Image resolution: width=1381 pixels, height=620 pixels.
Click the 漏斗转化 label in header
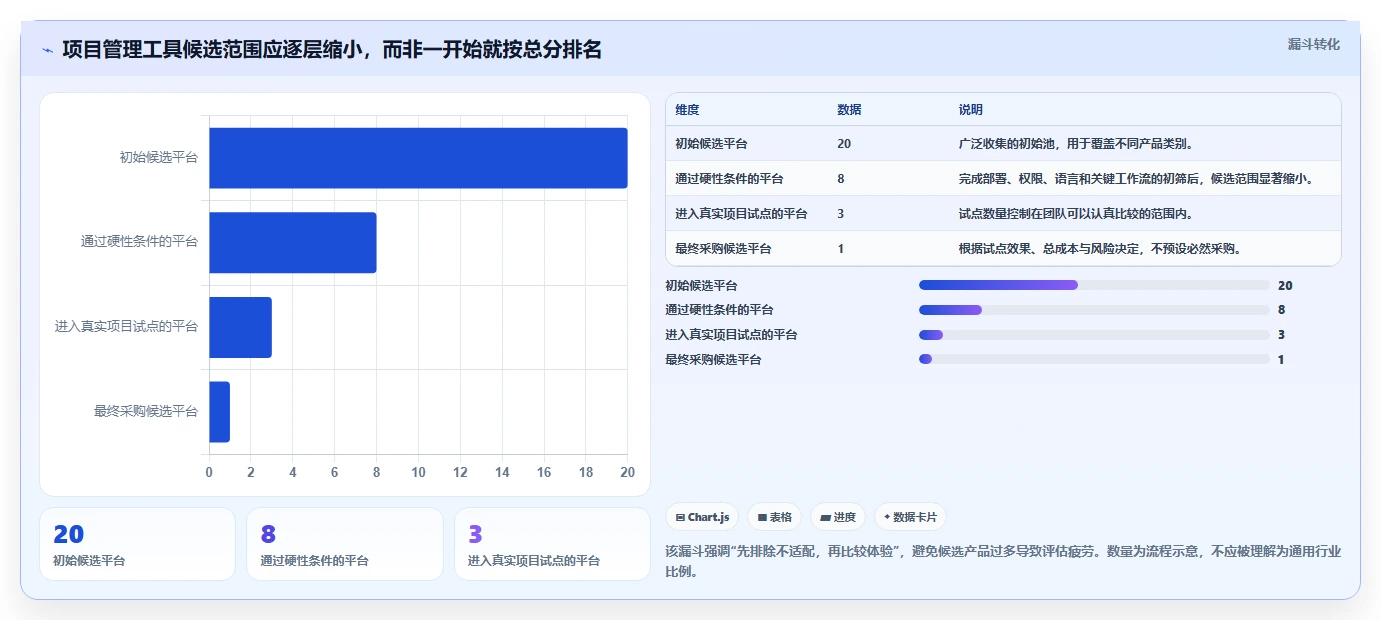point(1313,44)
